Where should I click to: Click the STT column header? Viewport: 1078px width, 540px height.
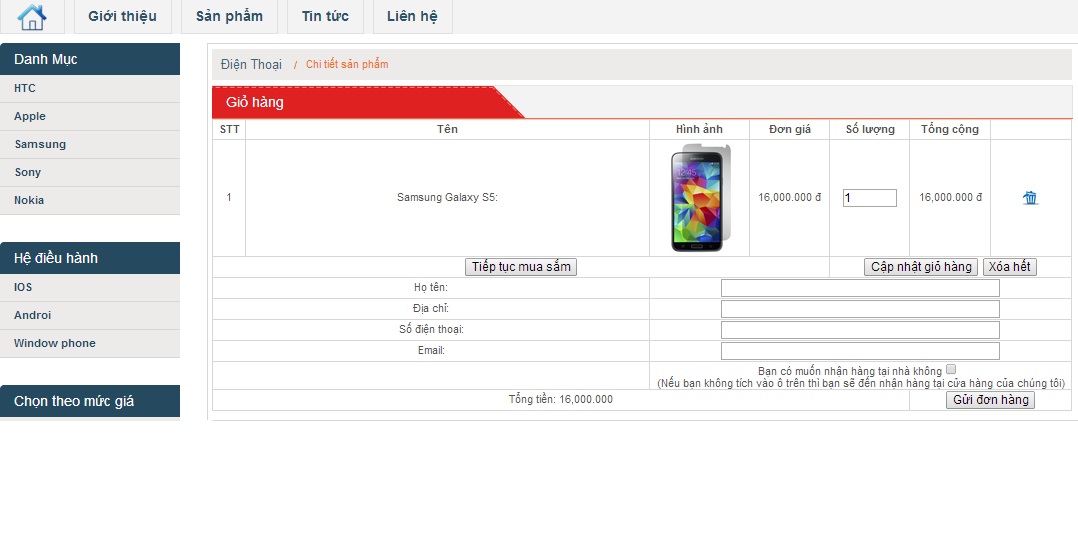[x=230, y=129]
